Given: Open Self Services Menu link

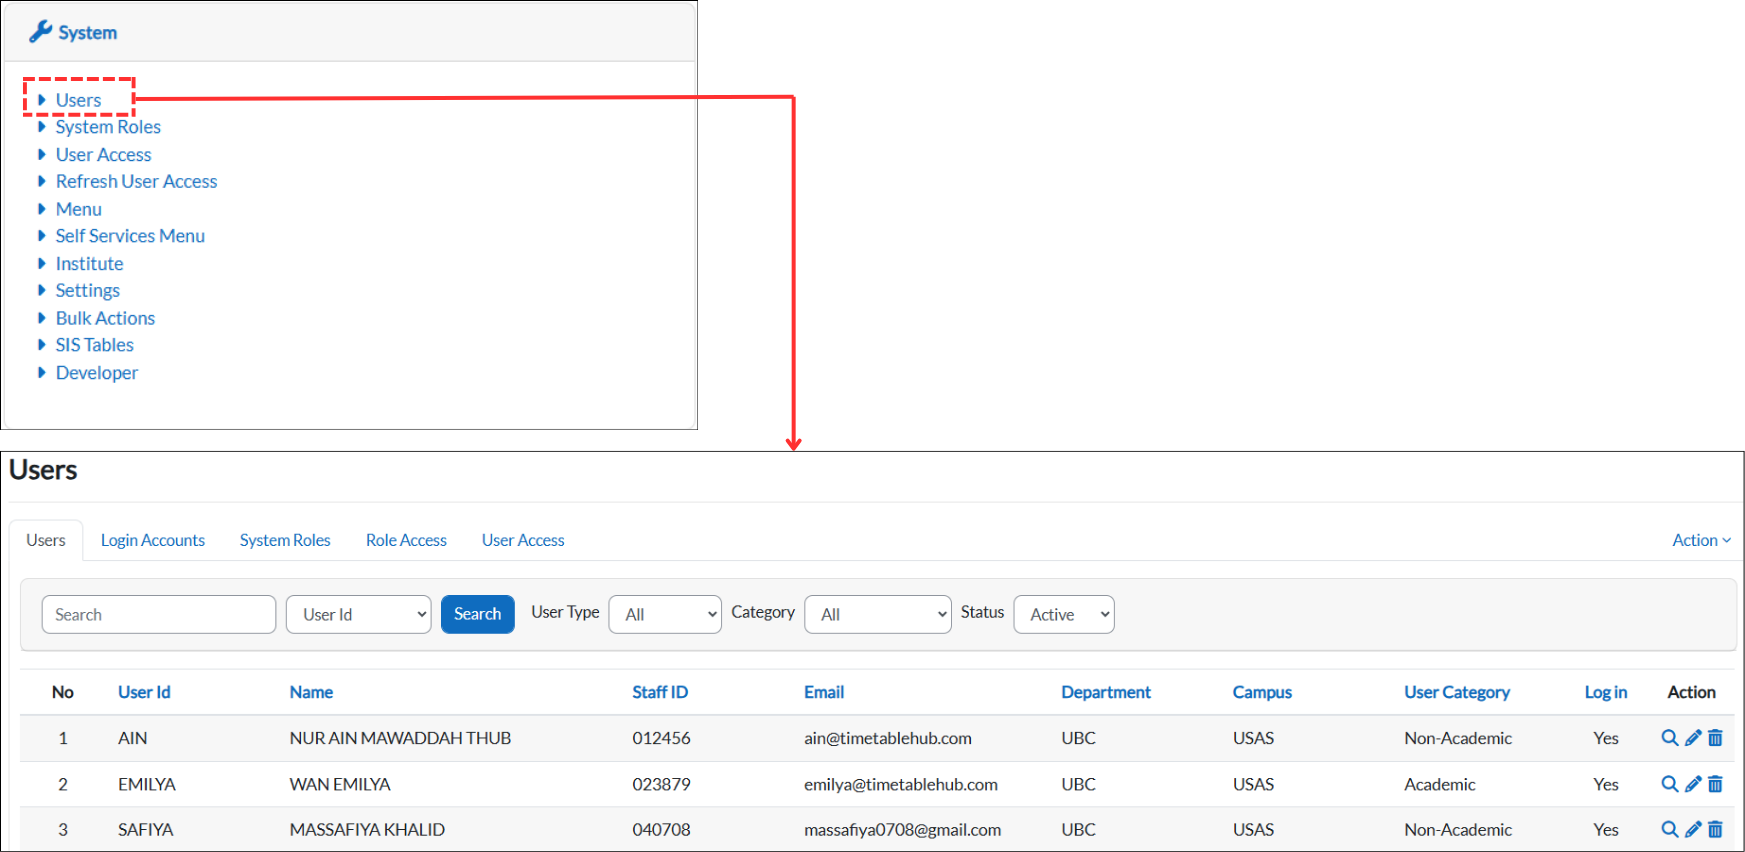Looking at the screenshot, I should pyautogui.click(x=130, y=236).
